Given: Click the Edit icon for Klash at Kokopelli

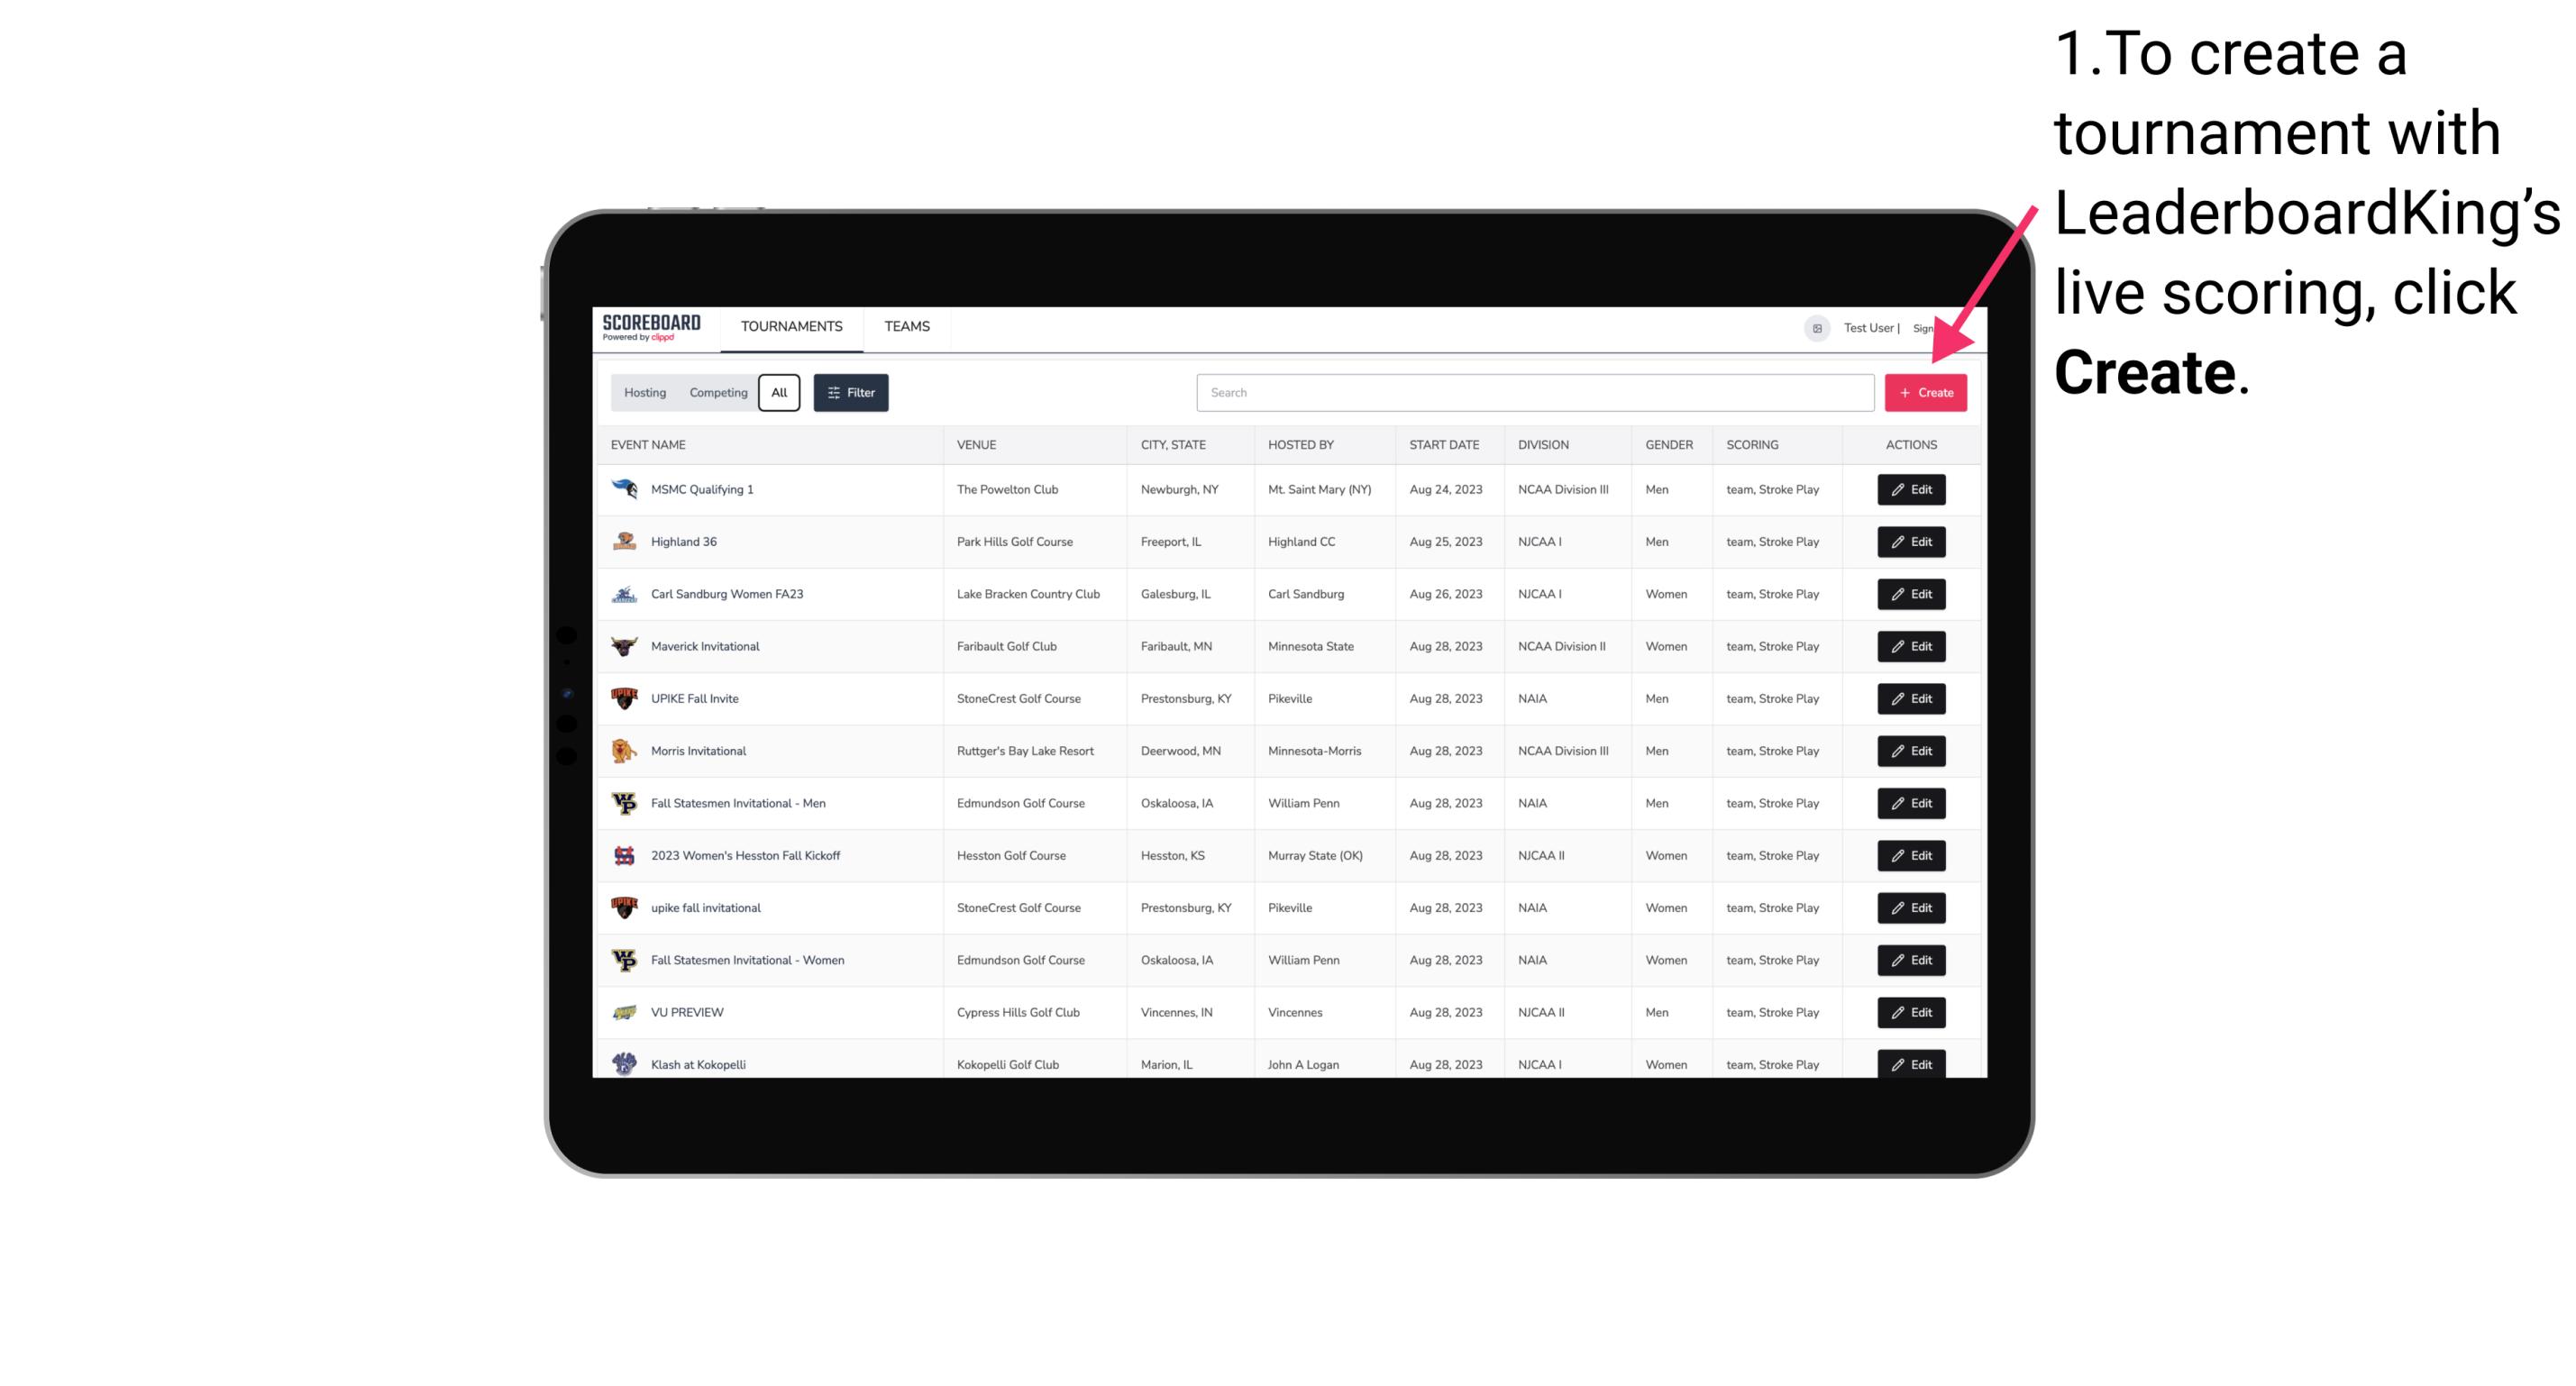Looking at the screenshot, I should (x=1912, y=1063).
